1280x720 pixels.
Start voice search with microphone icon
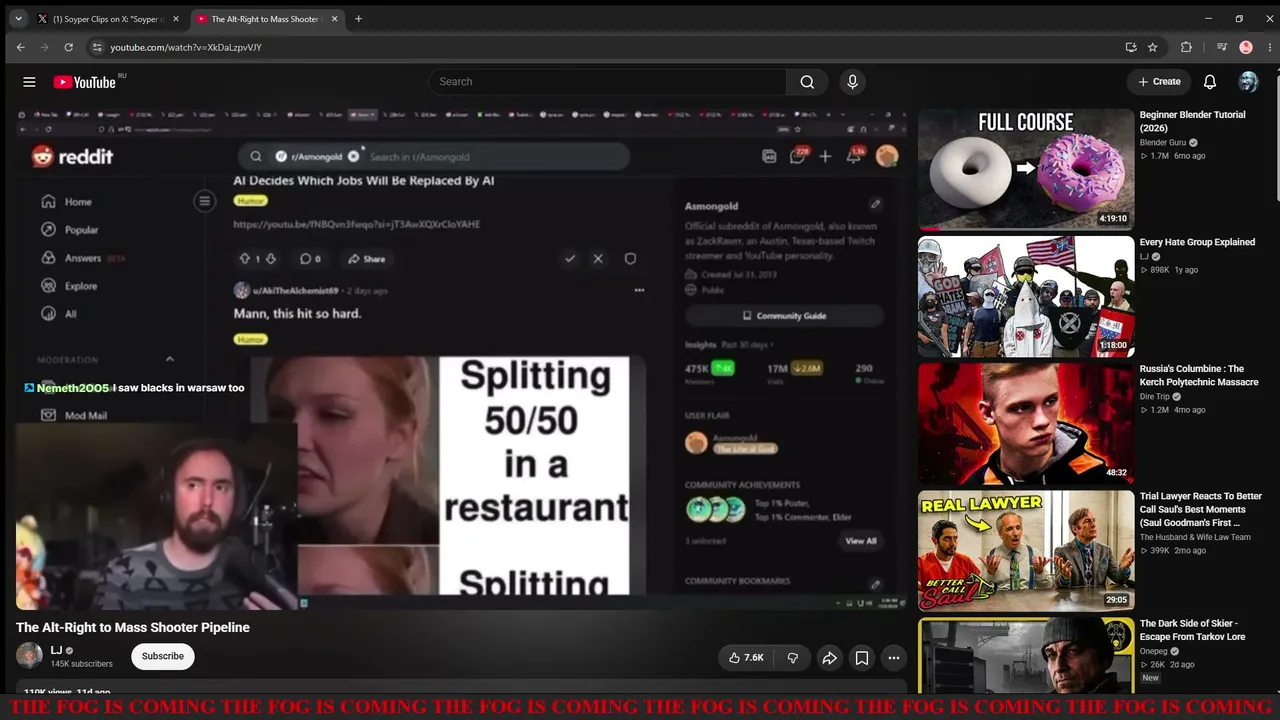[852, 82]
